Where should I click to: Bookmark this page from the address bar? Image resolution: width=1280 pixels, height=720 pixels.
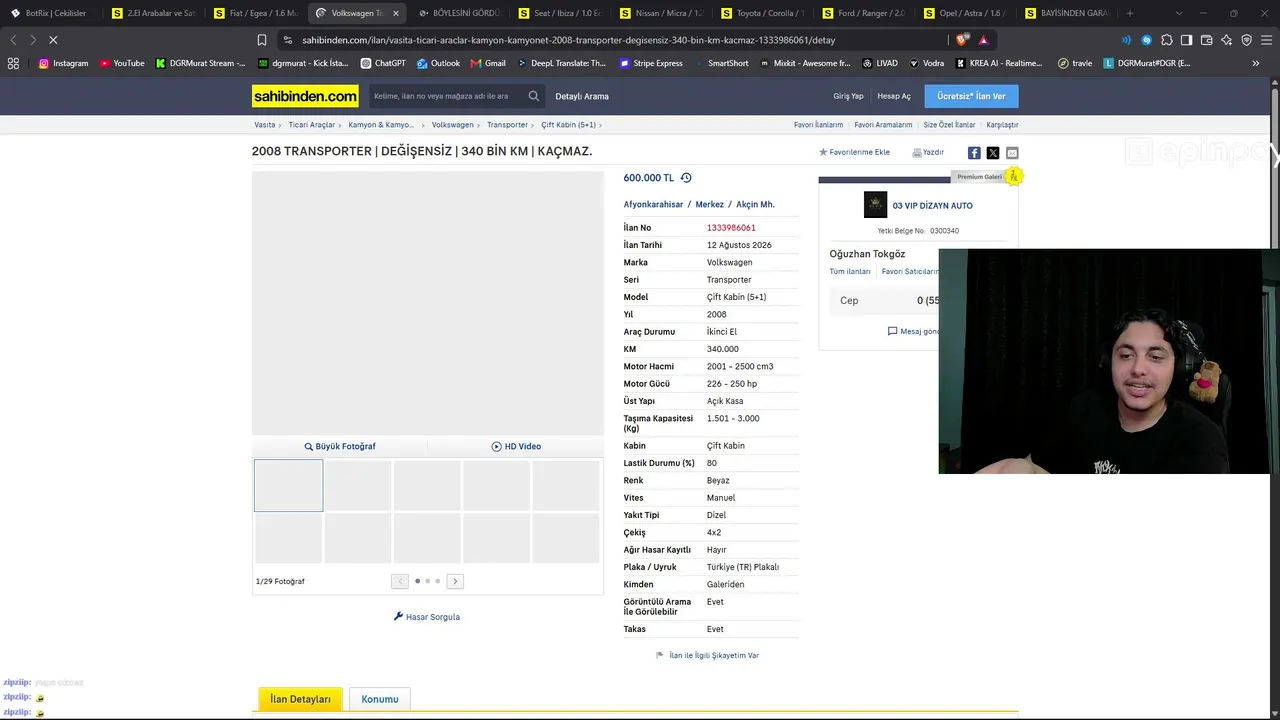point(262,40)
